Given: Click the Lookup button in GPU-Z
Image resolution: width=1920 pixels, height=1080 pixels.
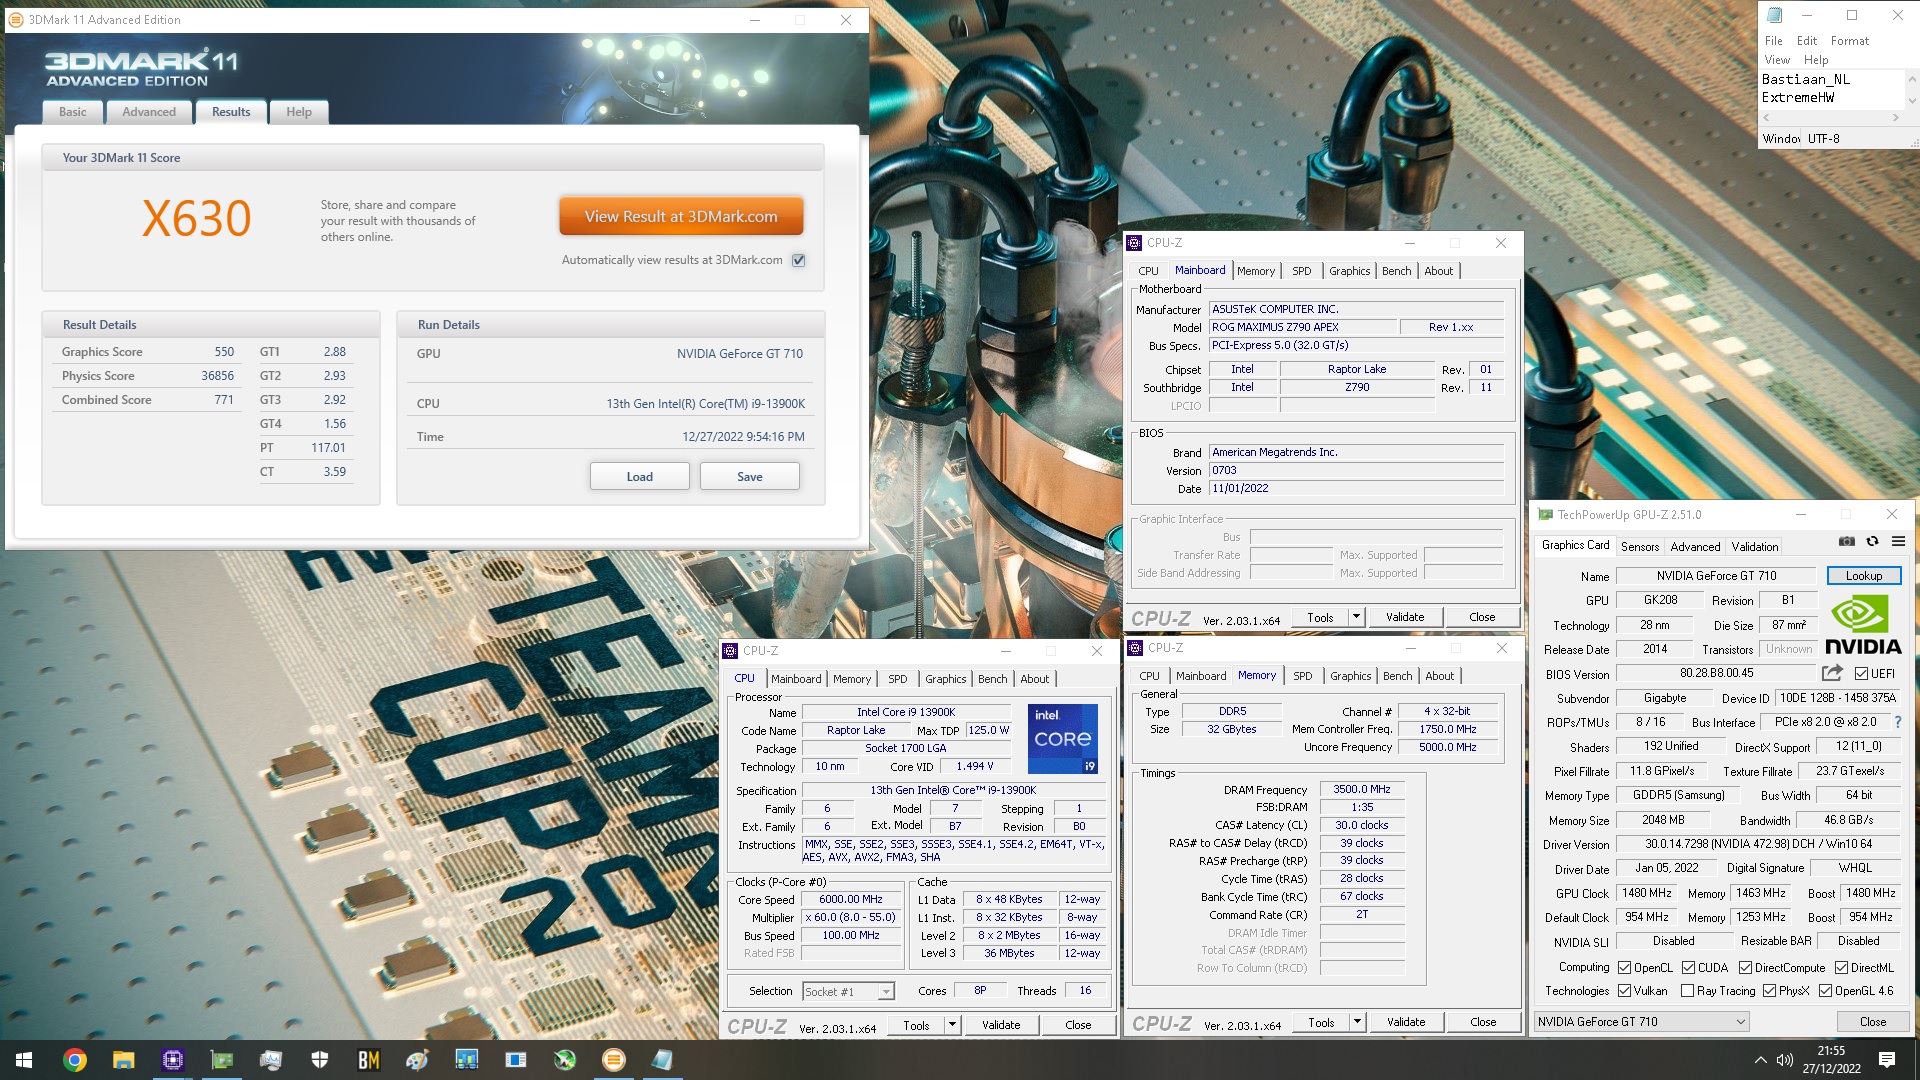Looking at the screenshot, I should coord(1864,576).
